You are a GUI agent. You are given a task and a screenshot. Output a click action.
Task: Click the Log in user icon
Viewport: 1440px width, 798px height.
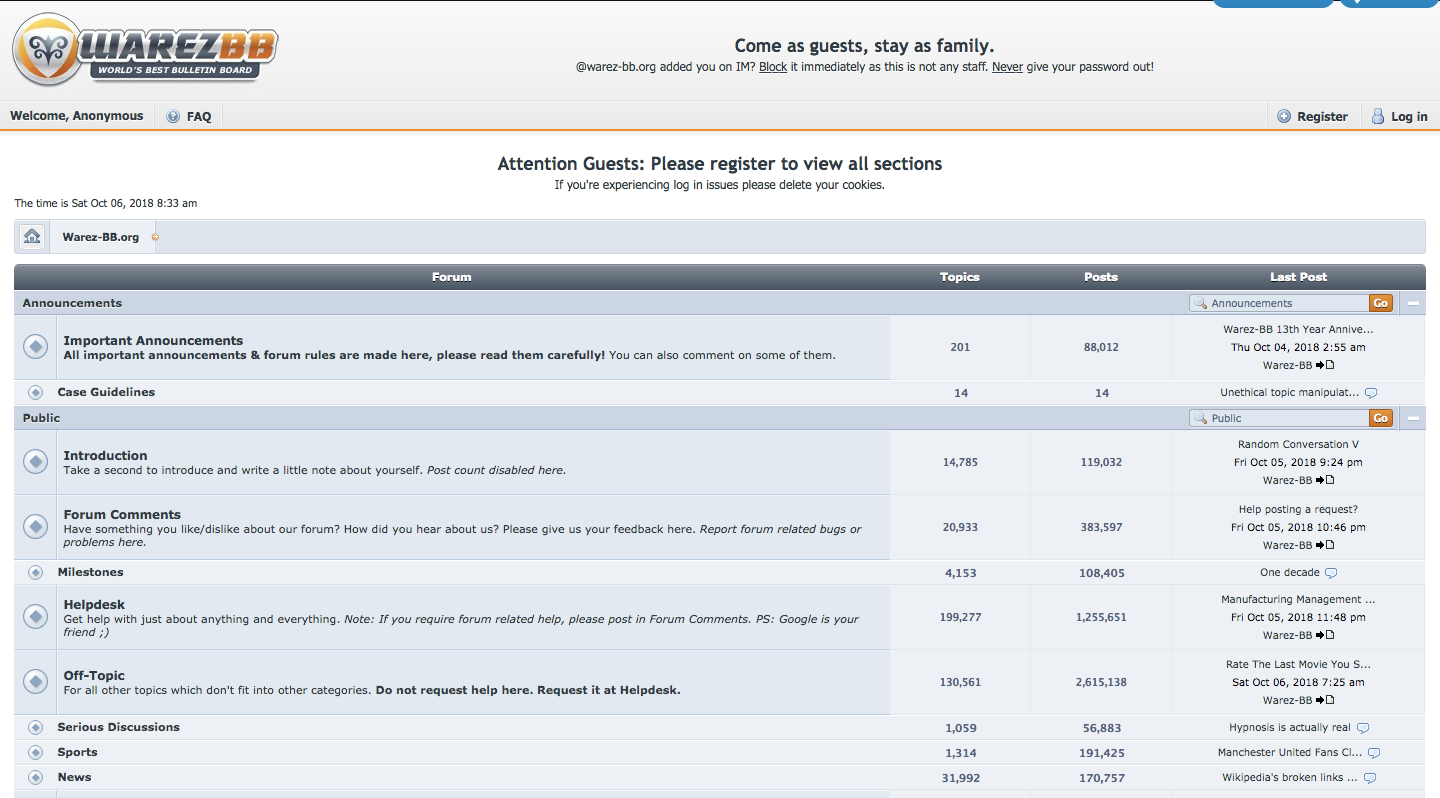tap(1378, 116)
